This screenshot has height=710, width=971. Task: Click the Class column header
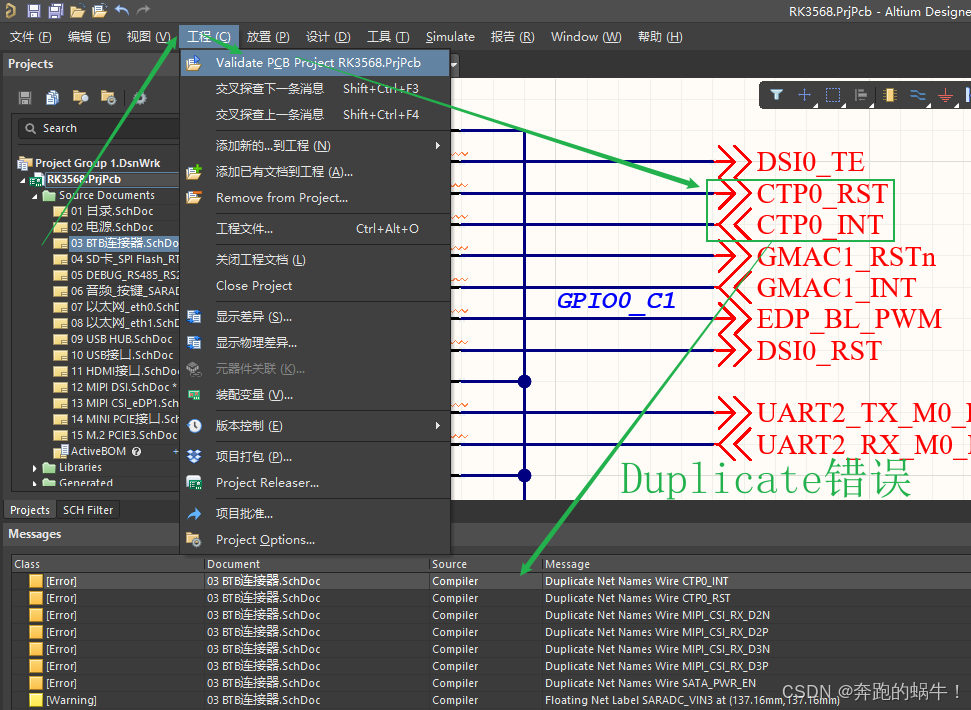[27, 564]
